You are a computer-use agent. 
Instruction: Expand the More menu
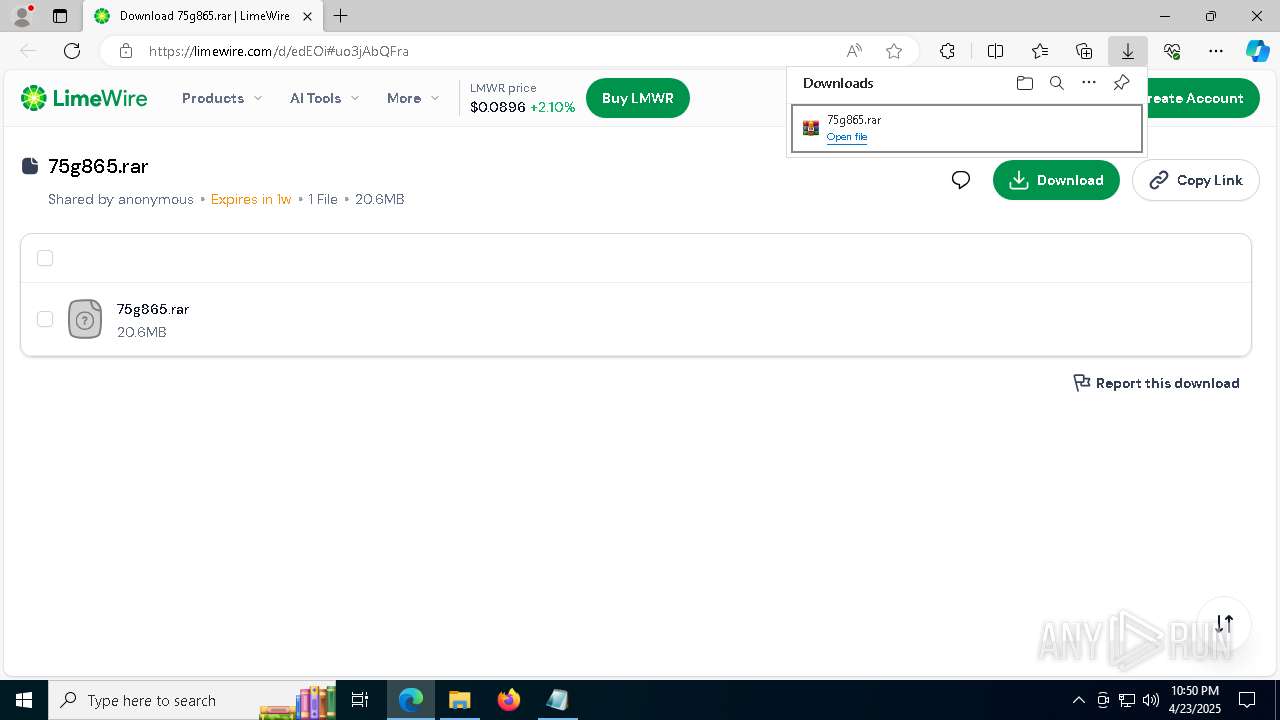click(413, 98)
